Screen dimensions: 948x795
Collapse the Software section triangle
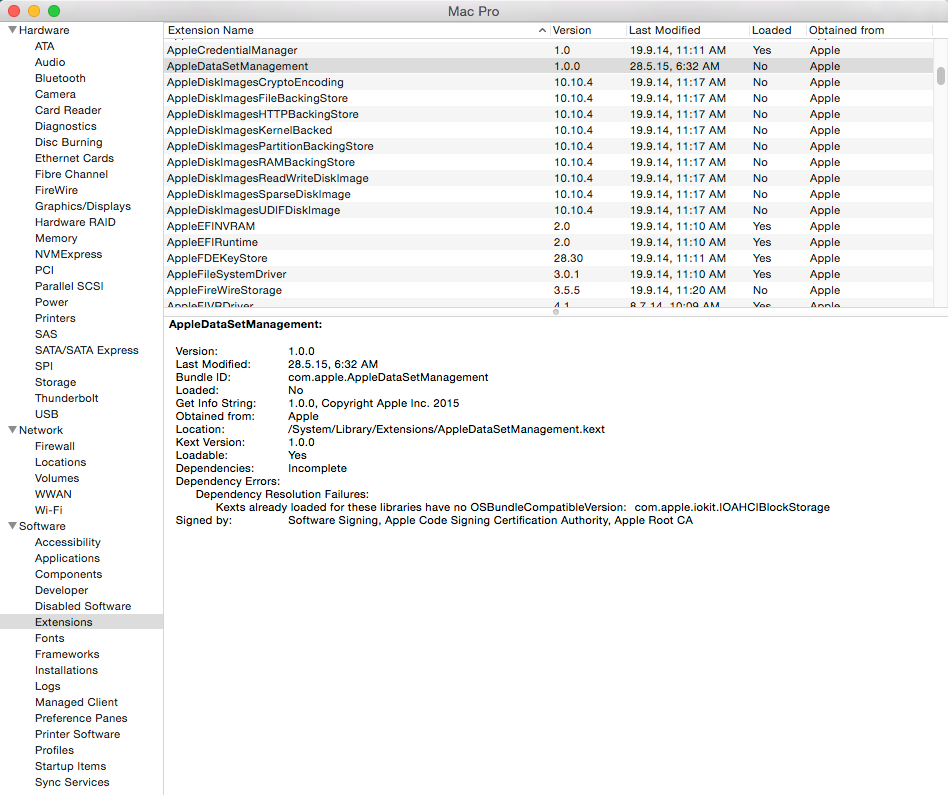(x=12, y=526)
